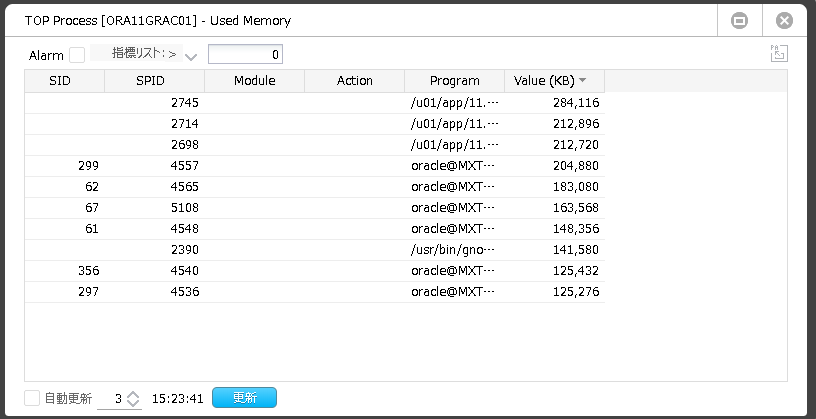Click value 125,276 cell
The height and width of the screenshot is (419, 816).
pos(554,292)
